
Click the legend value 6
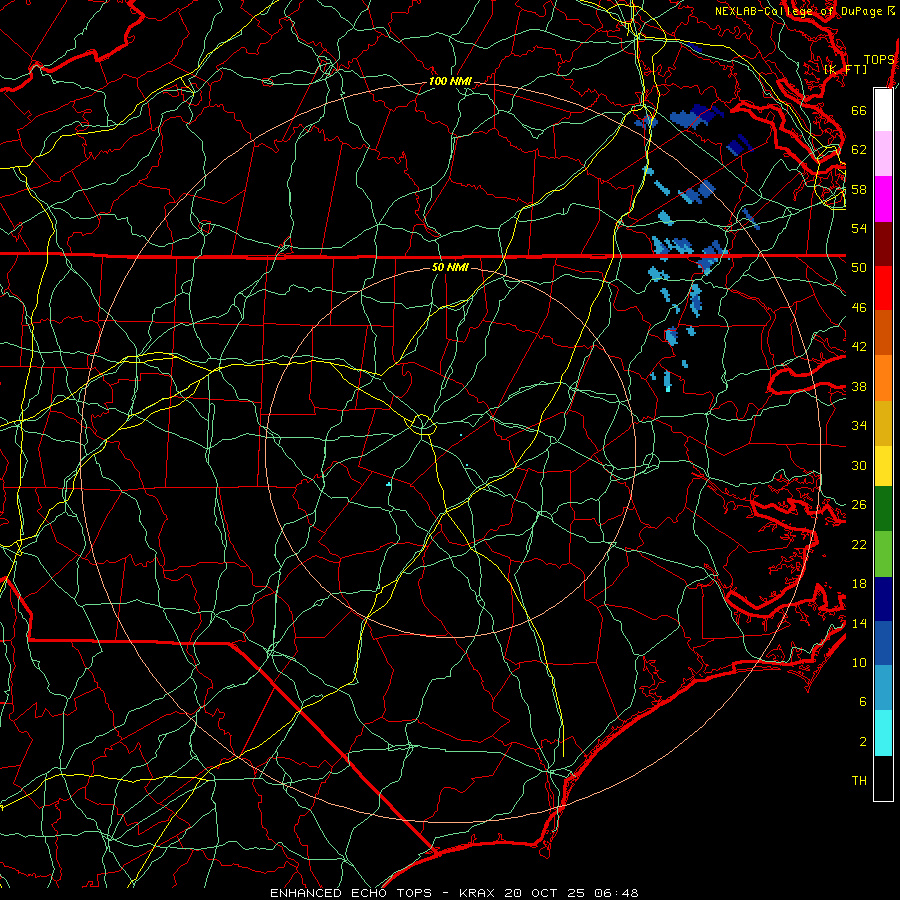point(863,702)
